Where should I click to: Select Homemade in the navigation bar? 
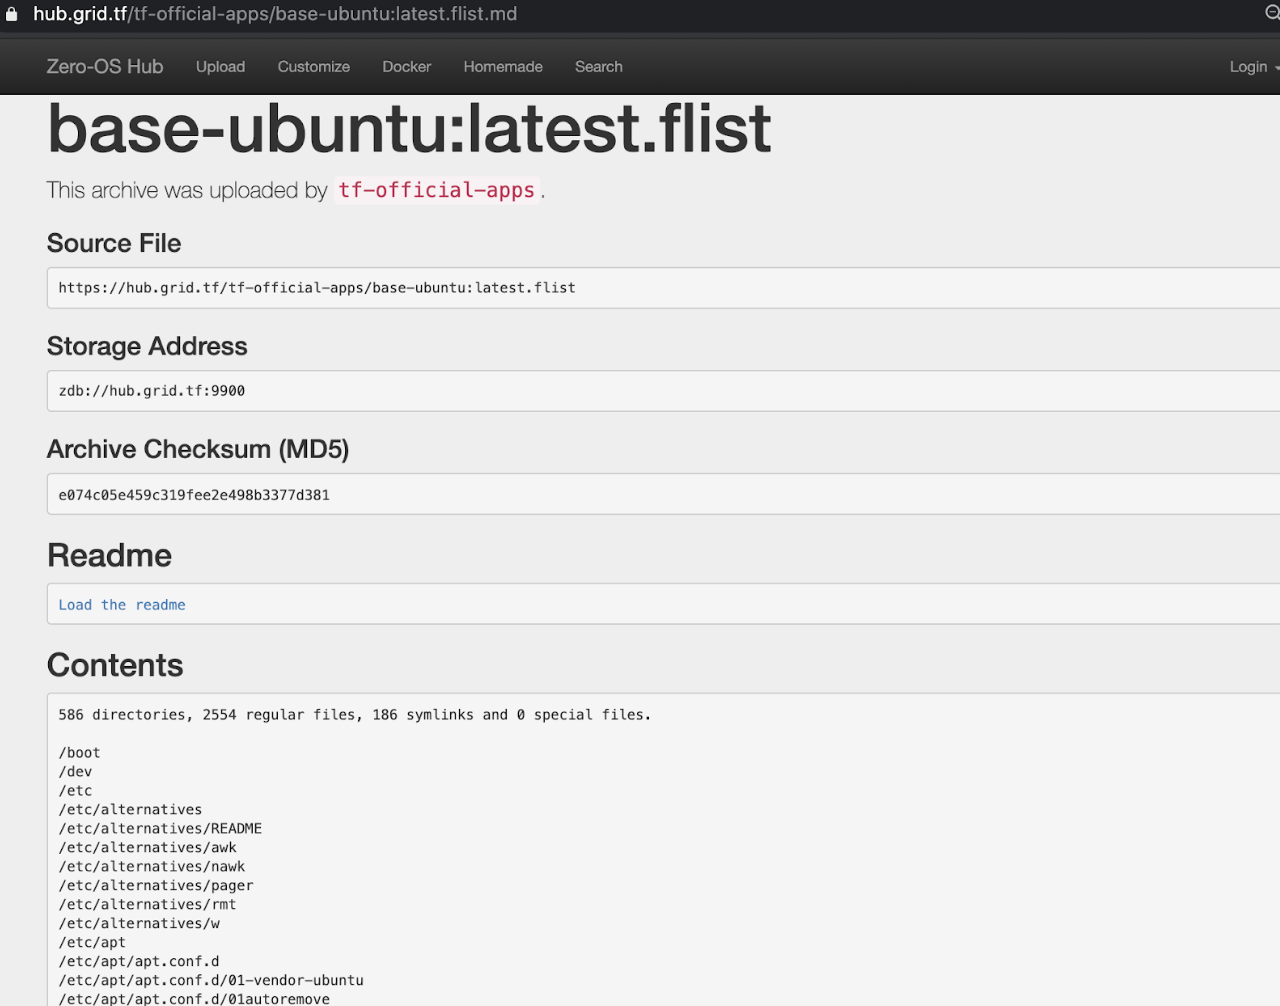[503, 67]
